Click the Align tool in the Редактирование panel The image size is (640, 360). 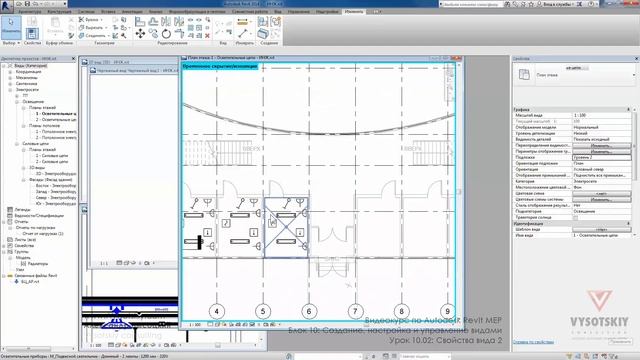pyautogui.click(x=140, y=21)
